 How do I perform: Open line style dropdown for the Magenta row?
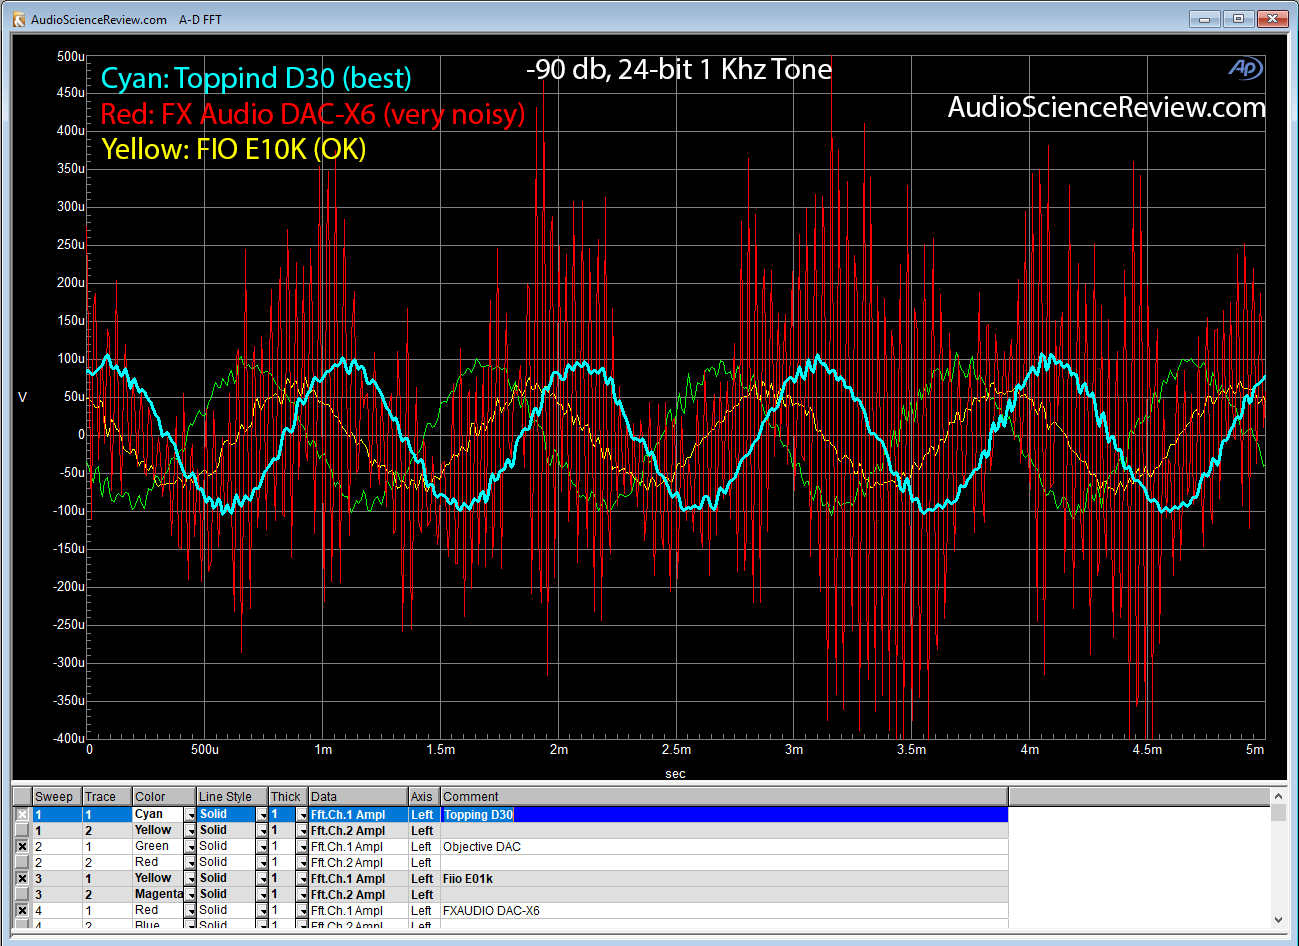262,895
